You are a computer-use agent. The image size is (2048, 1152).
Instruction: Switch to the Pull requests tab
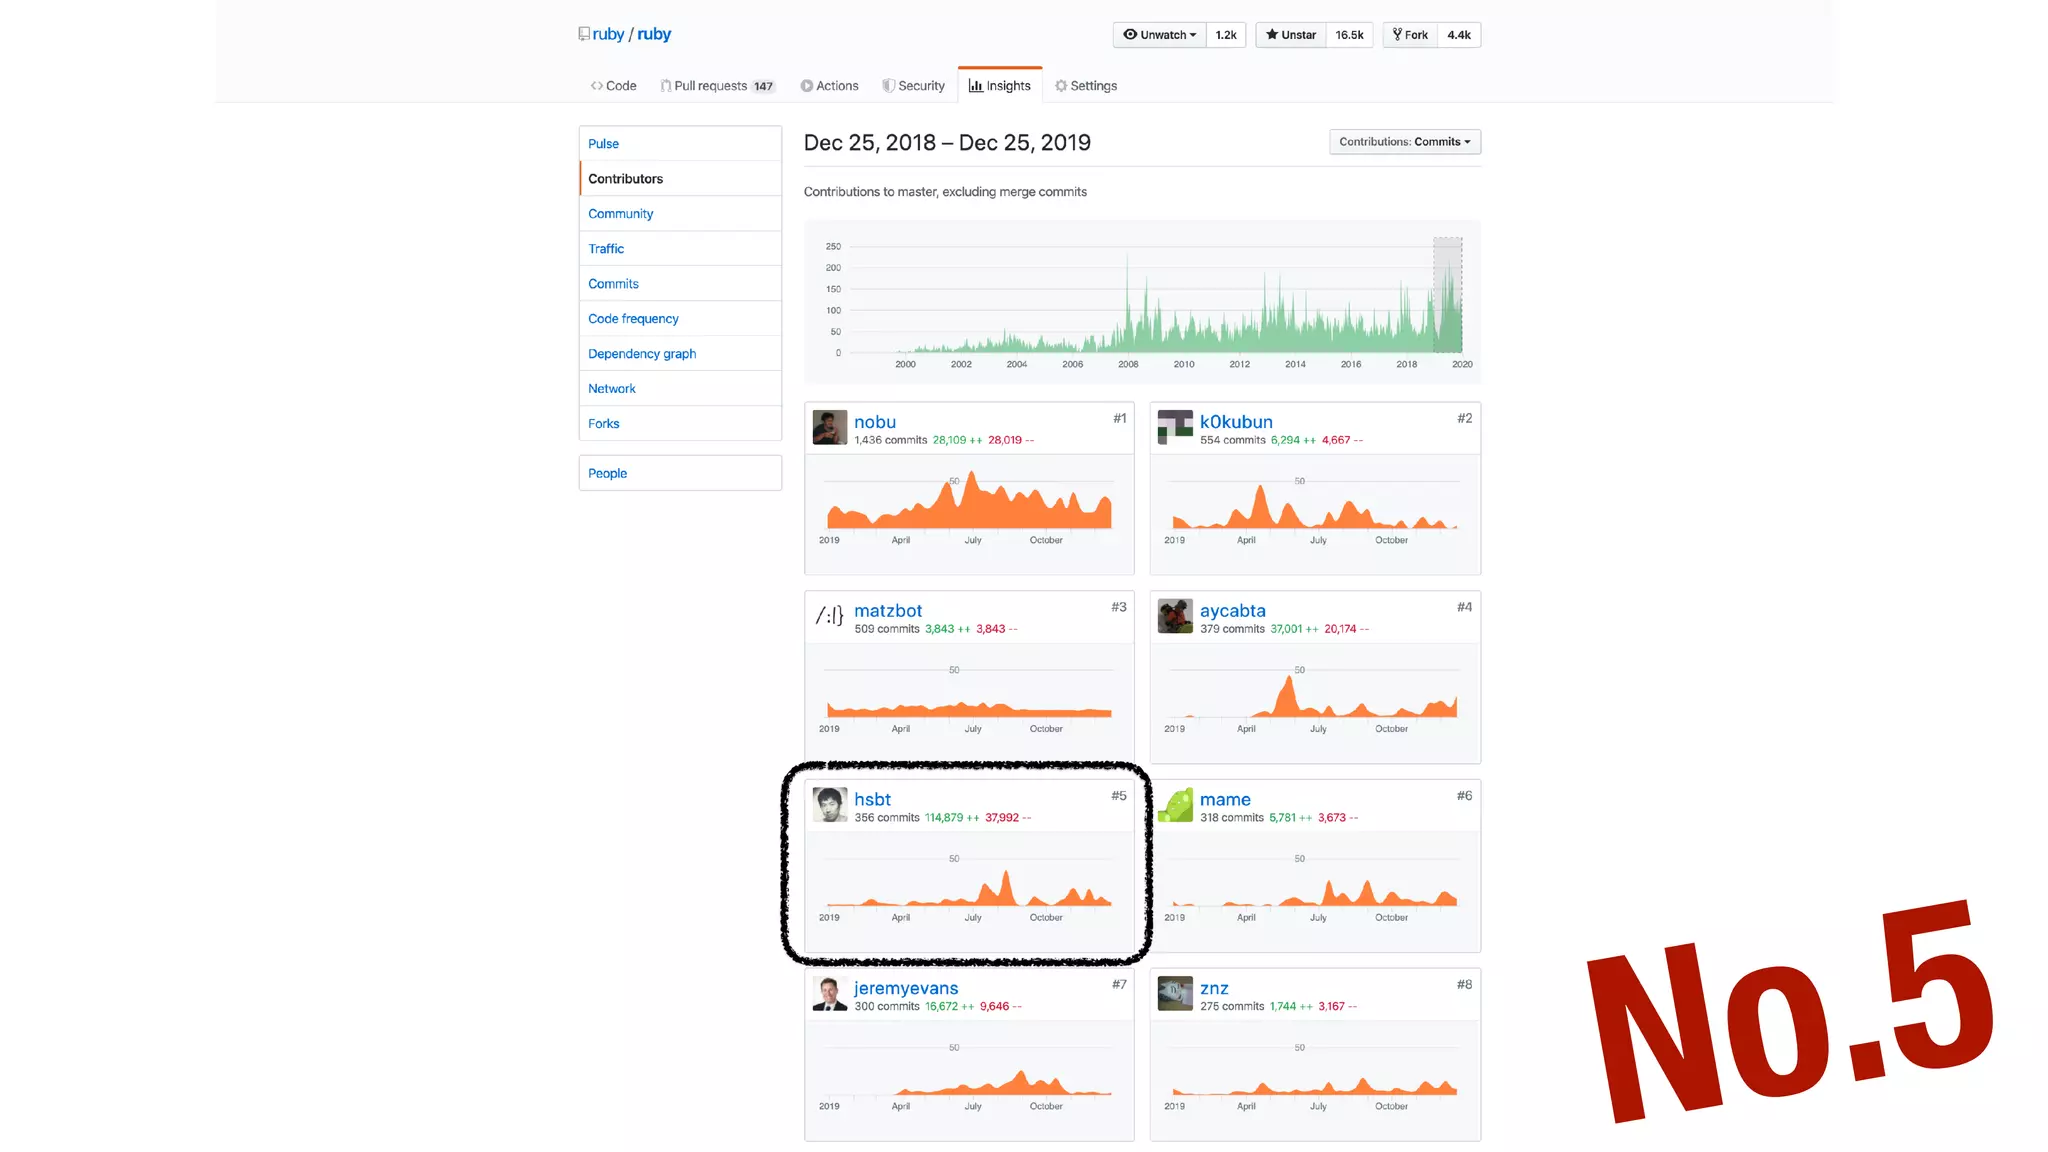tap(716, 86)
